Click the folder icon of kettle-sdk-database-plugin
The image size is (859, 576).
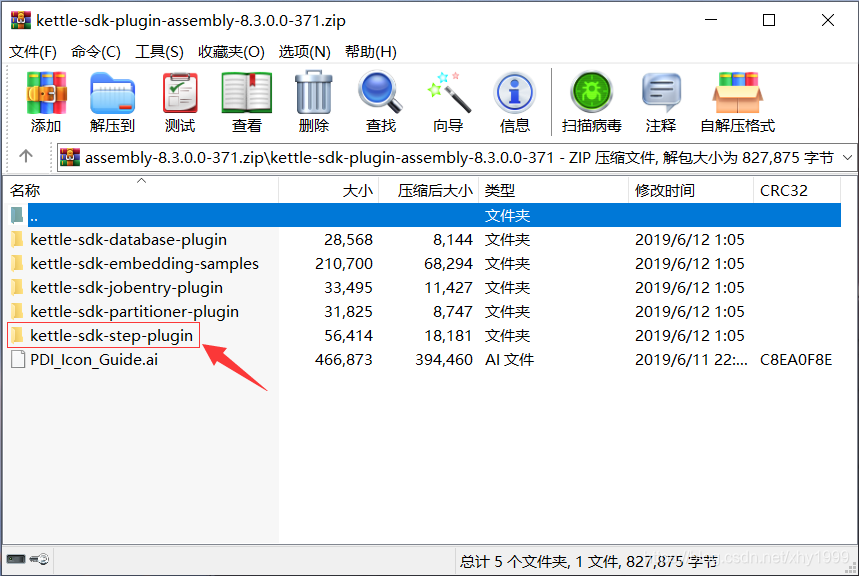[x=18, y=239]
